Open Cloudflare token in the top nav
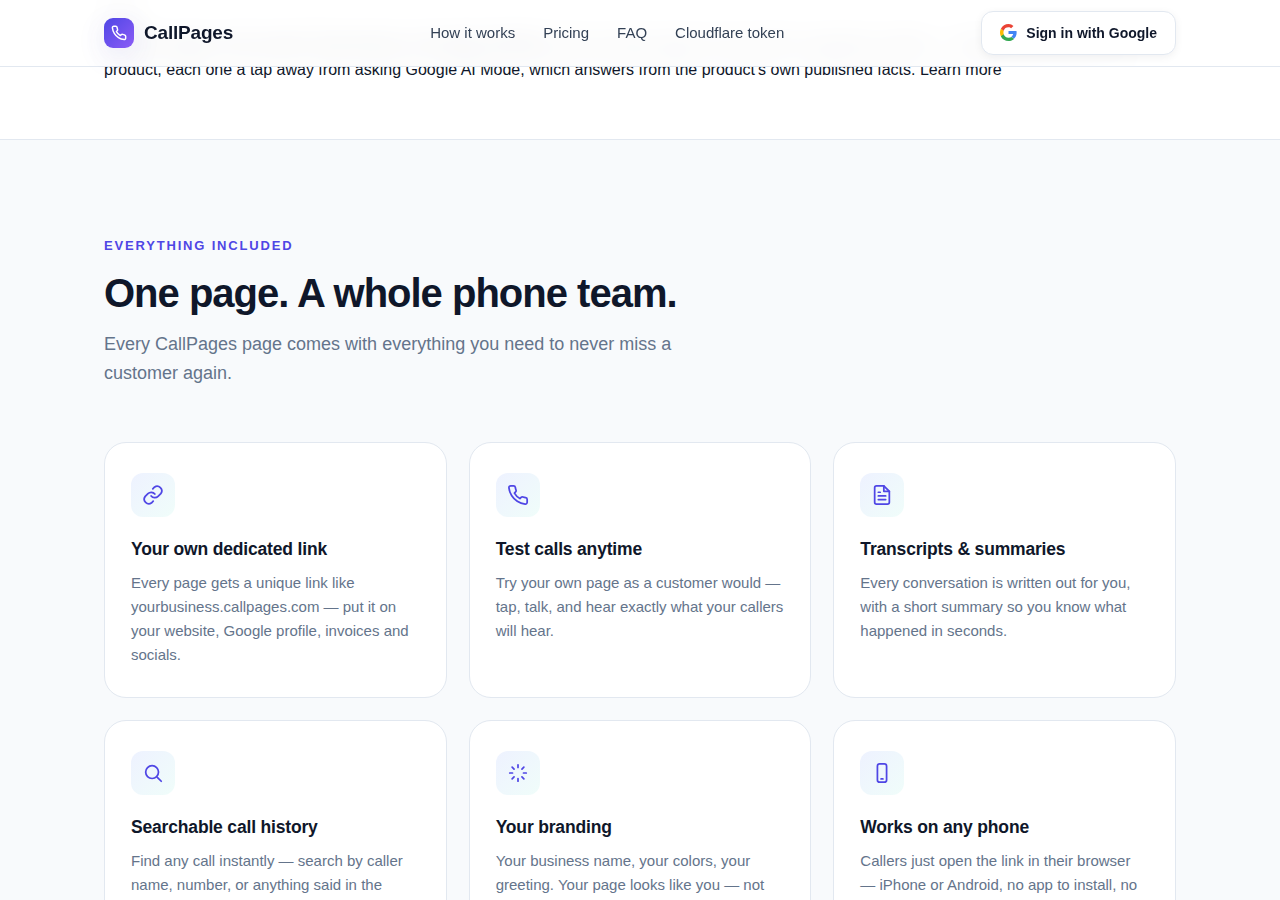1280x900 pixels. tap(729, 33)
